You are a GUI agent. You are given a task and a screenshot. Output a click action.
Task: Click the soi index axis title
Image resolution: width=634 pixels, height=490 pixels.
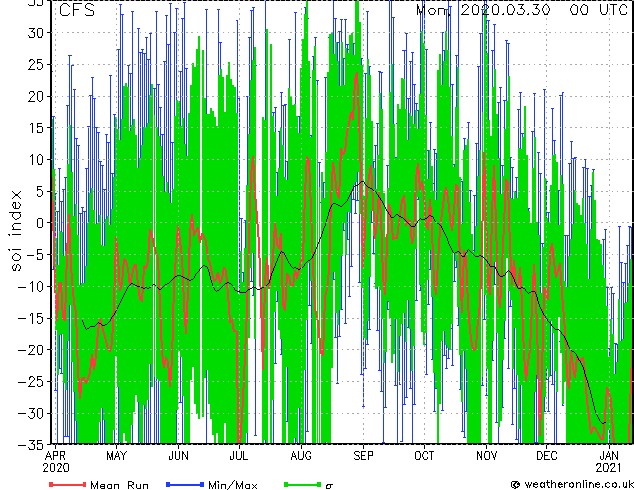click(15, 231)
